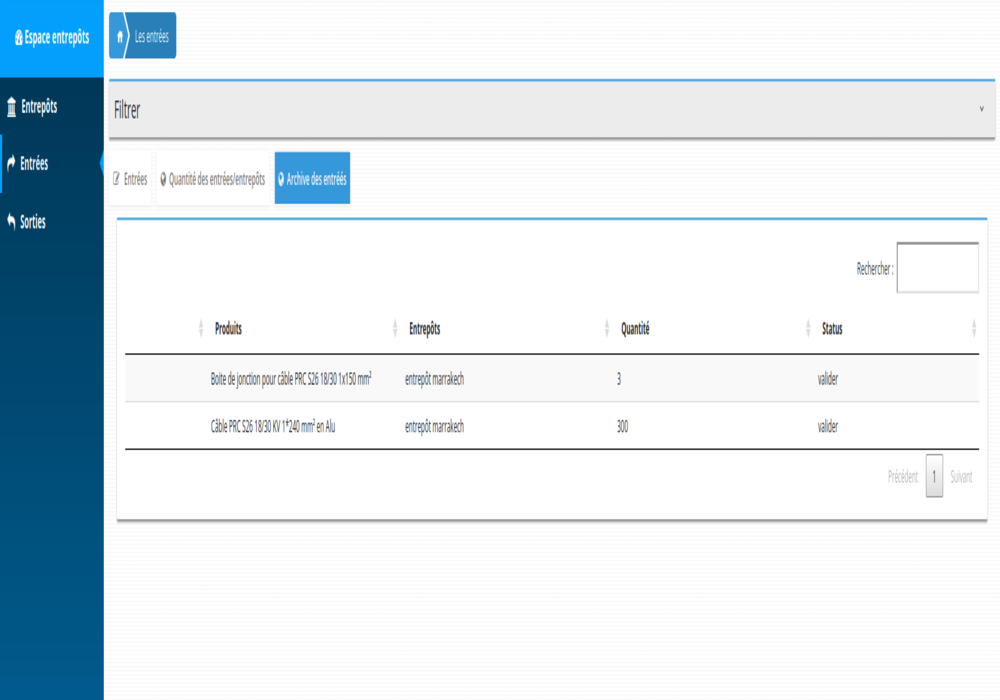Go to the Suivant page
The height and width of the screenshot is (700, 1000).
click(961, 477)
